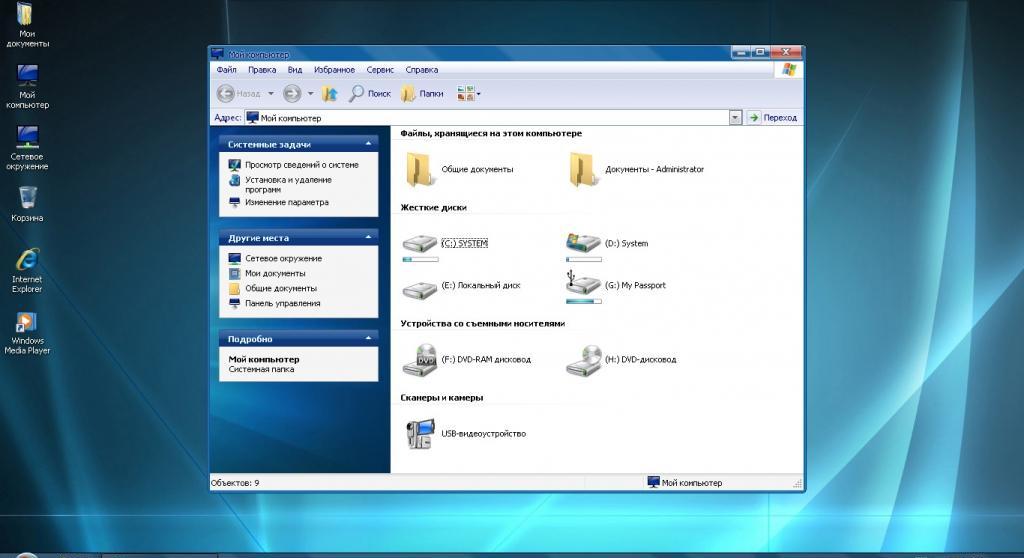This screenshot has height=558, width=1024.
Task: Open the Общие документы folder icon
Action: pyautogui.click(x=419, y=168)
